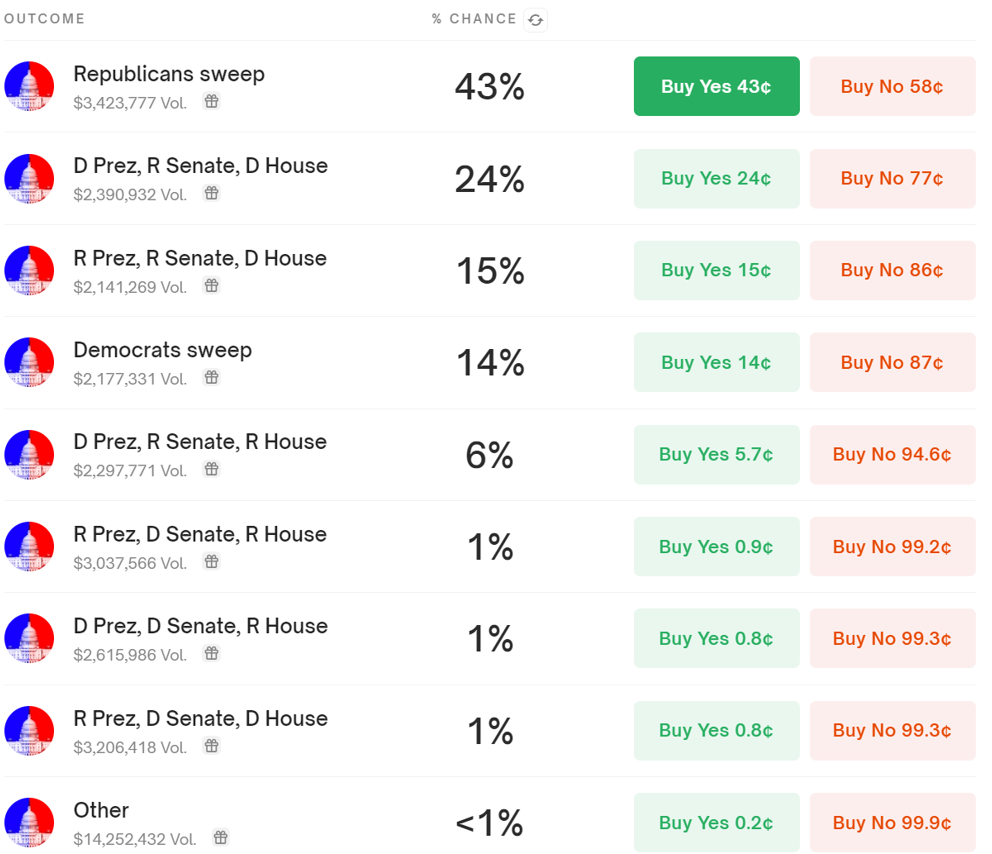Viewport: 992px width, 854px height.
Task: Click the refresh icon beside % Chance
Action: (x=536, y=20)
